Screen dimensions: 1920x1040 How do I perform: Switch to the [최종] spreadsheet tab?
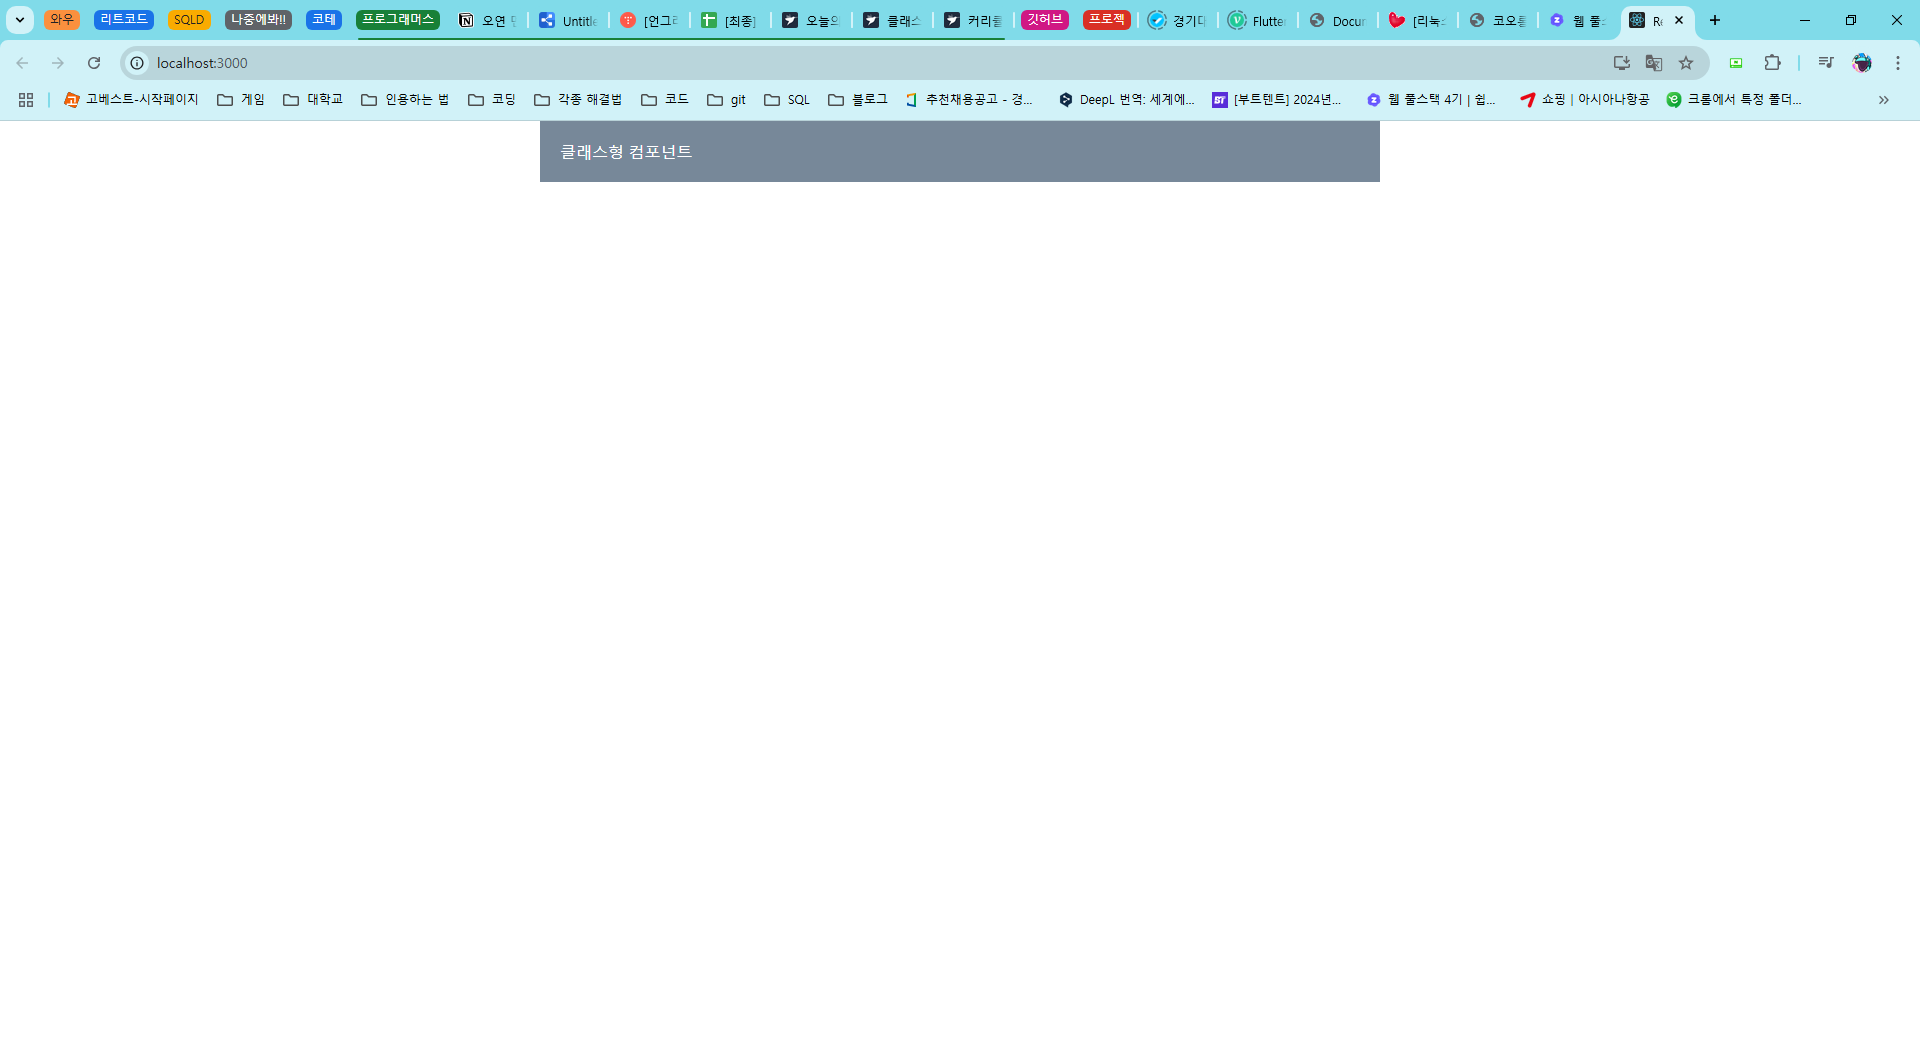click(730, 20)
